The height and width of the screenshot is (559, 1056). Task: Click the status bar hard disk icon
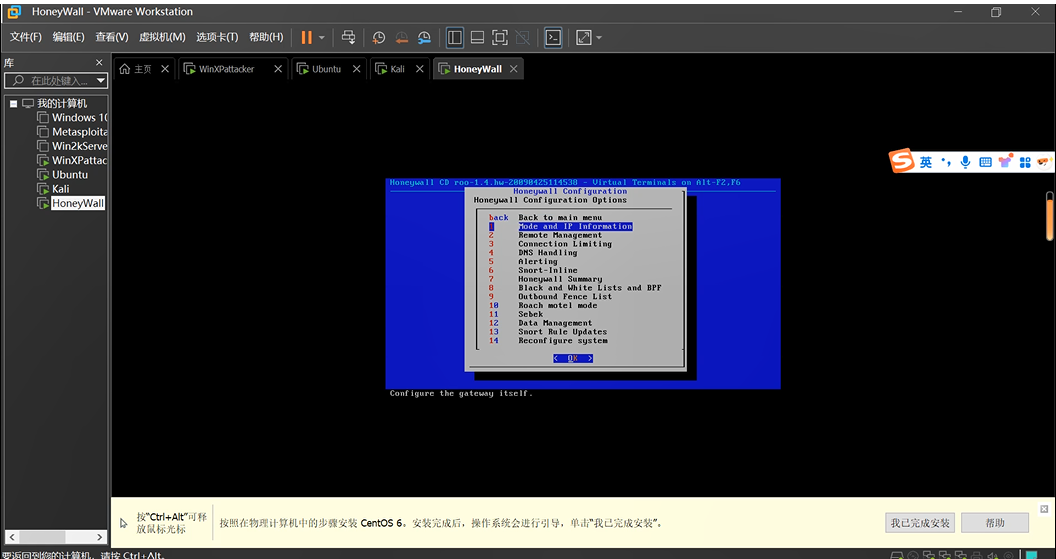coord(896,556)
